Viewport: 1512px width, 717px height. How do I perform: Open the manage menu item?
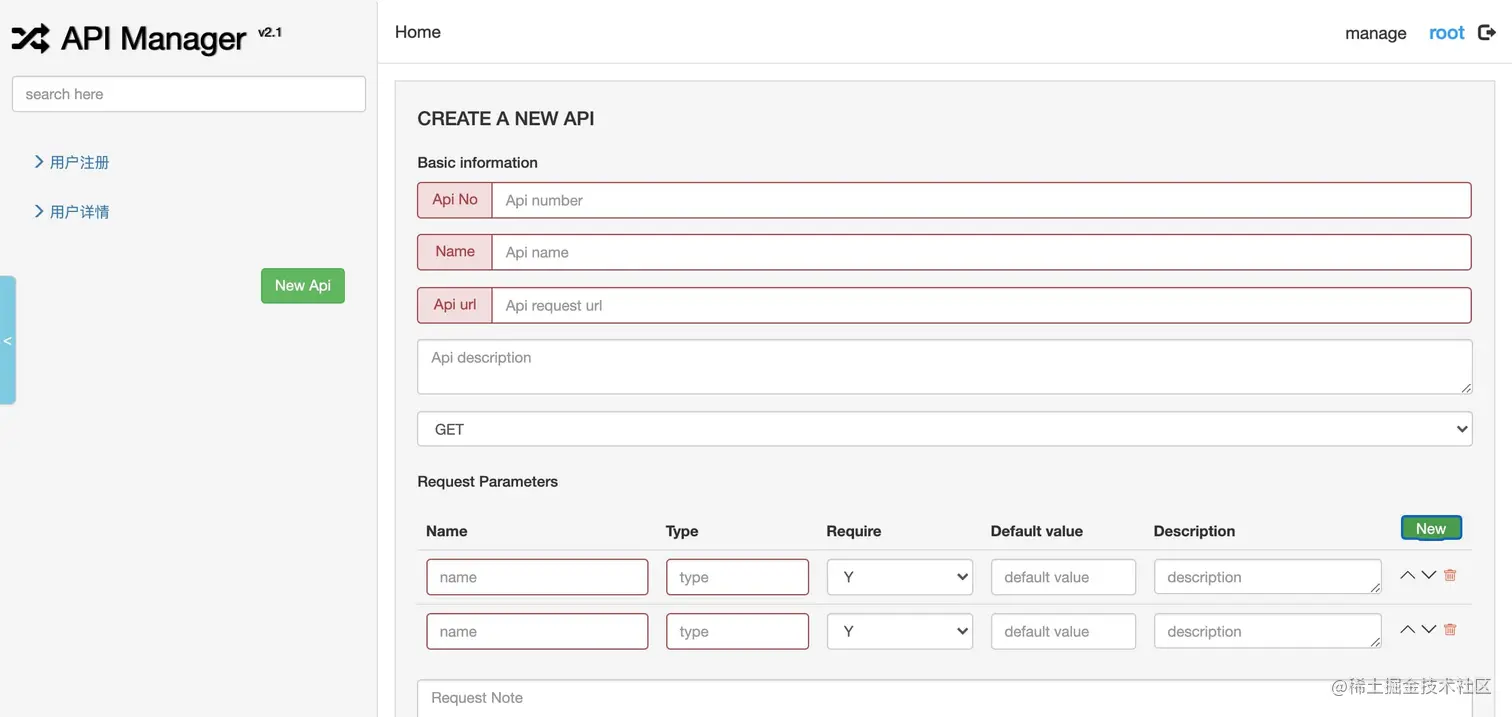click(x=1375, y=33)
